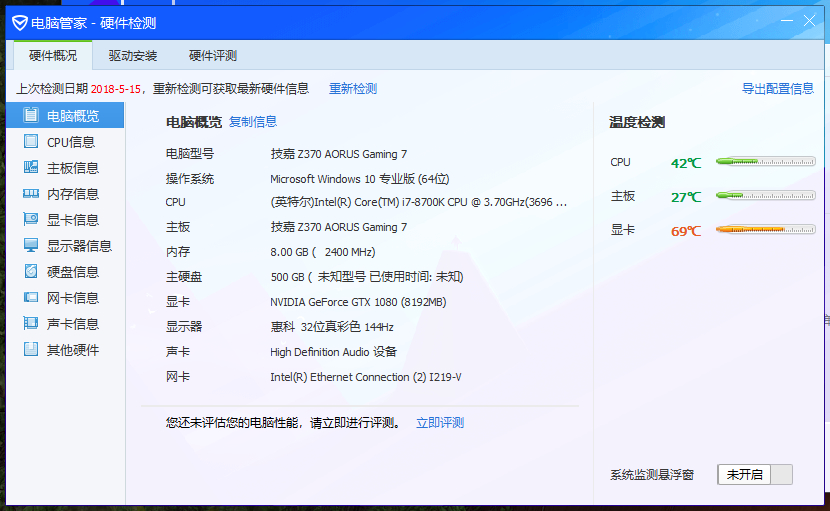Click the 导出配置信息 link
Image resolution: width=830 pixels, height=511 pixels.
point(778,88)
